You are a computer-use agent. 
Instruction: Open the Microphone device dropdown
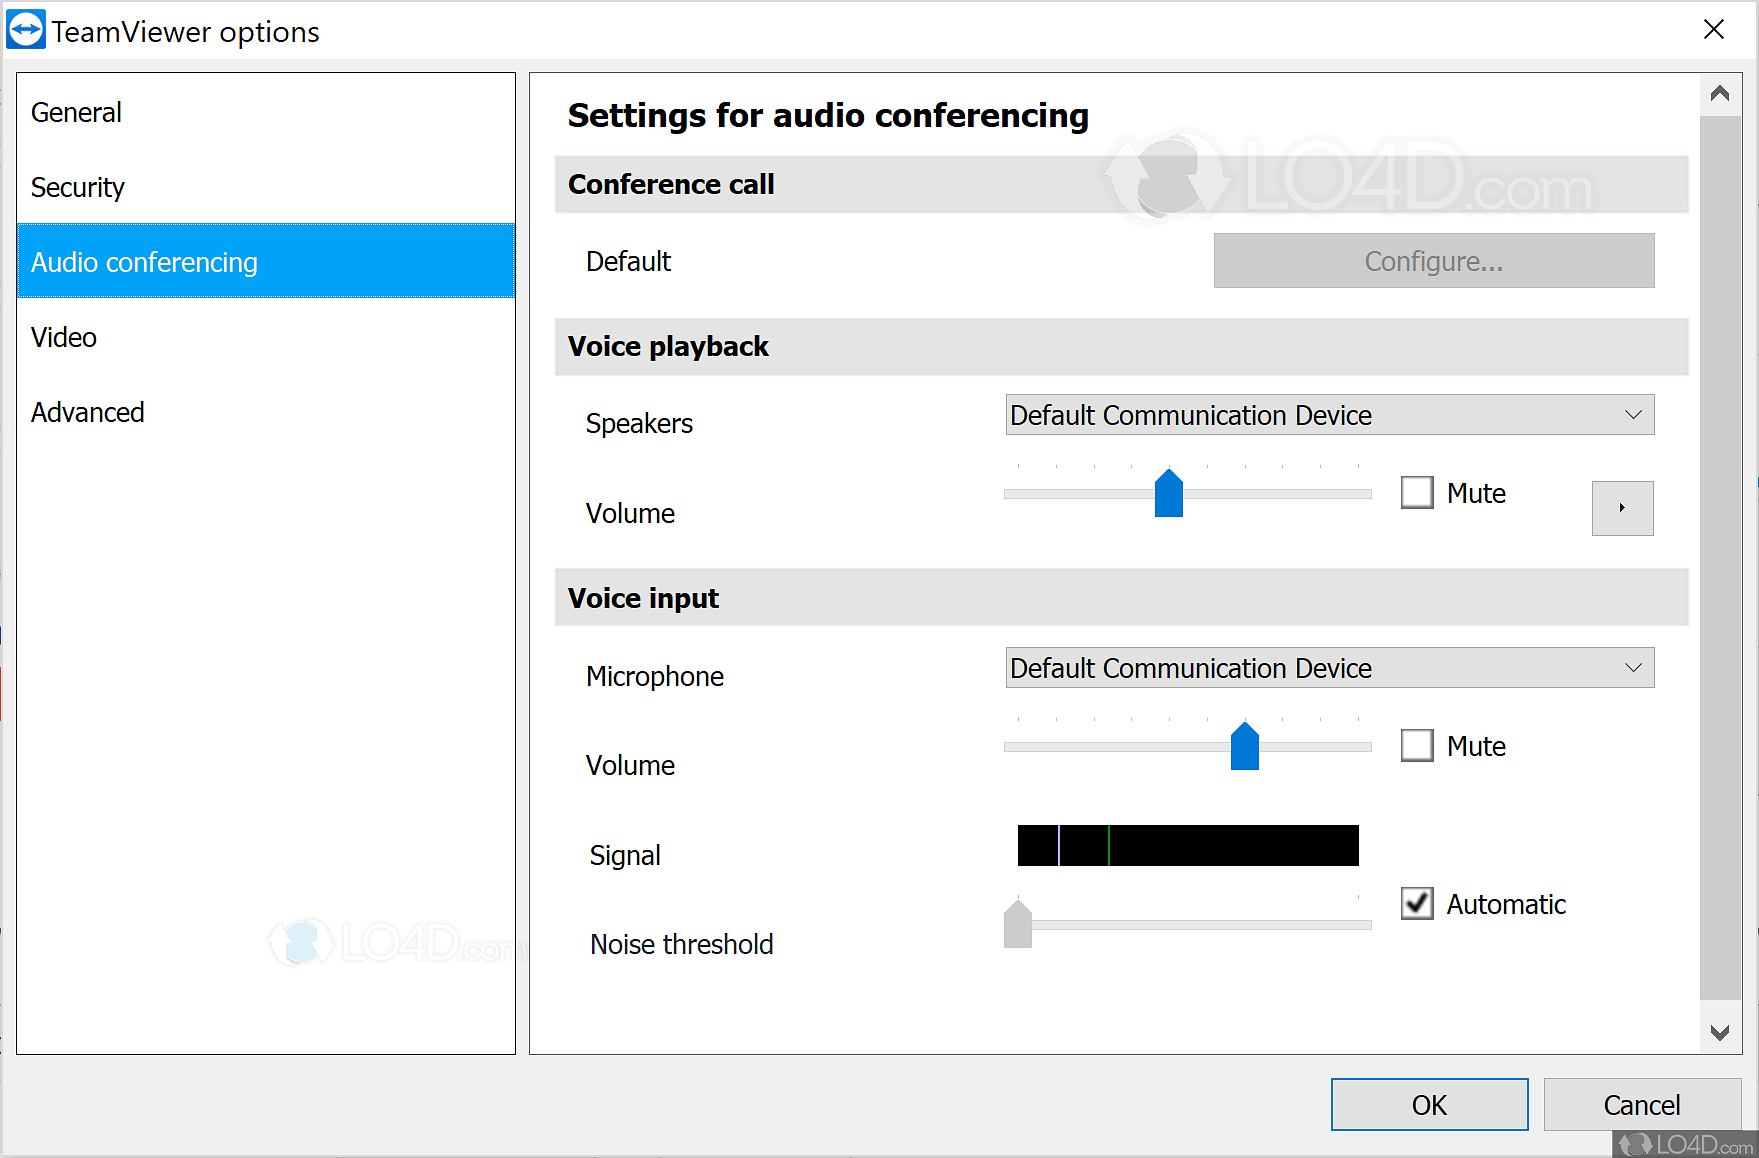(1329, 668)
